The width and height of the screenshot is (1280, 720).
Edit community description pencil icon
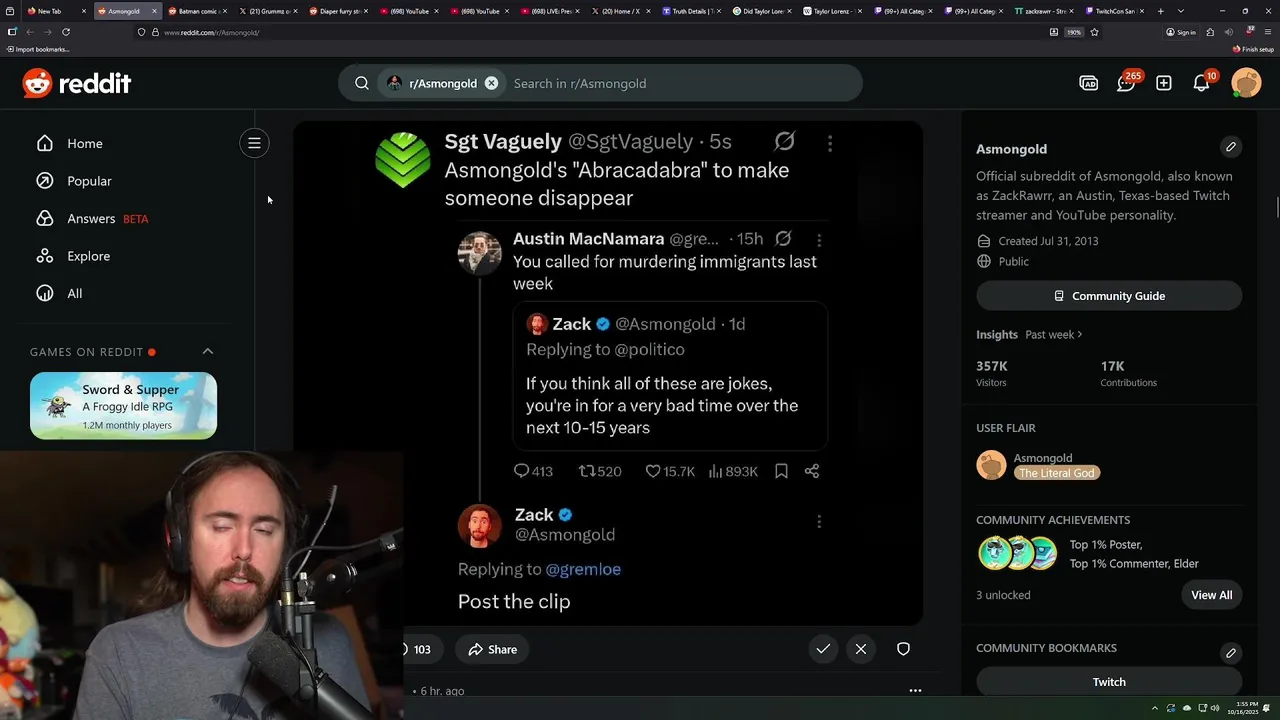[1231, 147]
